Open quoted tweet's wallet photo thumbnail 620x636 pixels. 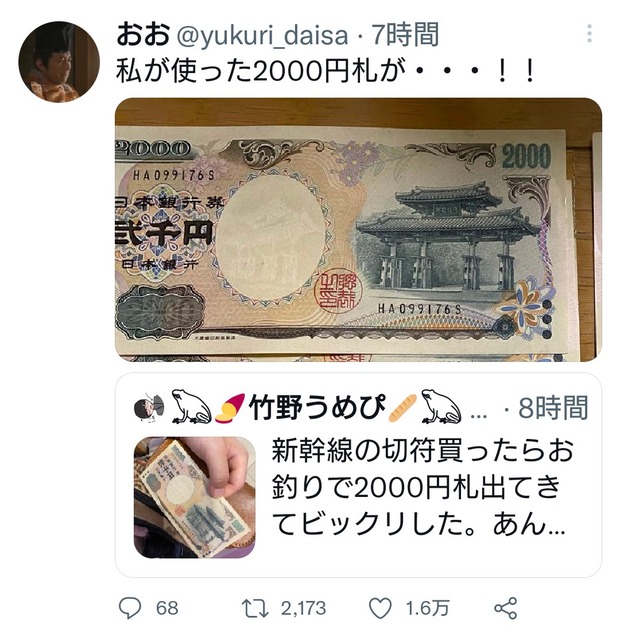tap(195, 497)
